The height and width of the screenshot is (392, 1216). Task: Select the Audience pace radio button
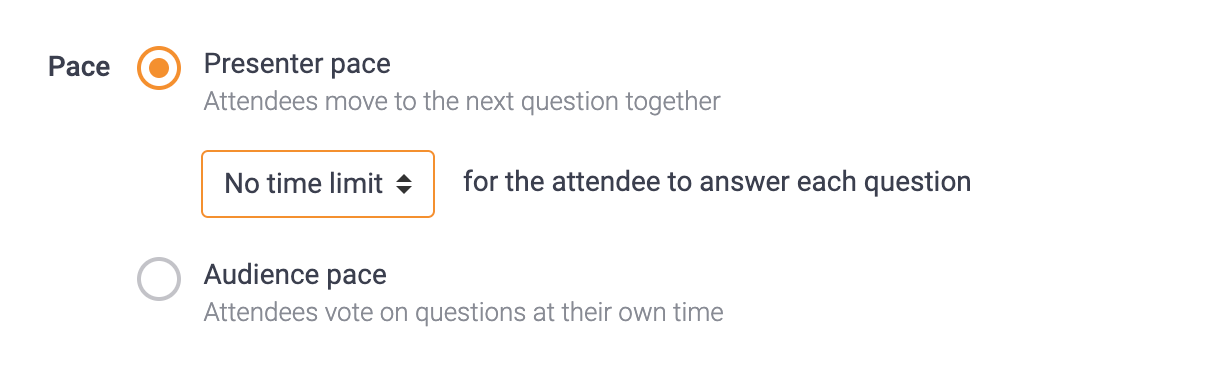(x=158, y=279)
